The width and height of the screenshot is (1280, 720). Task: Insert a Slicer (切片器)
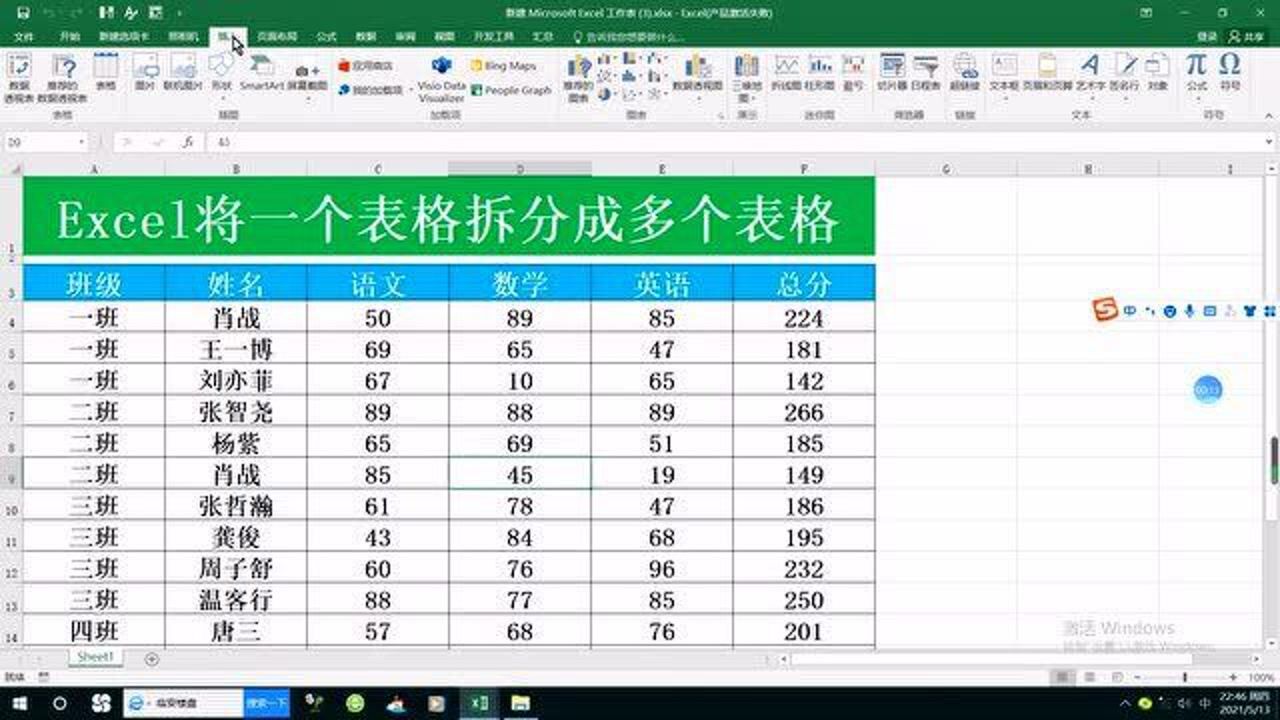pos(891,73)
